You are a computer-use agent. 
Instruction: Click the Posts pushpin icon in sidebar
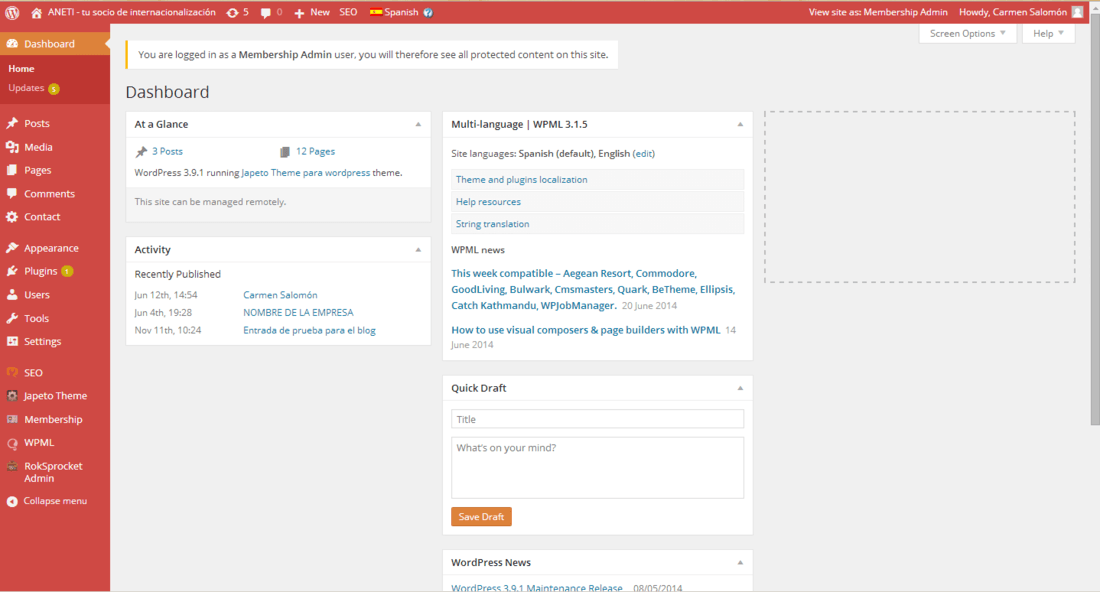click(x=12, y=123)
